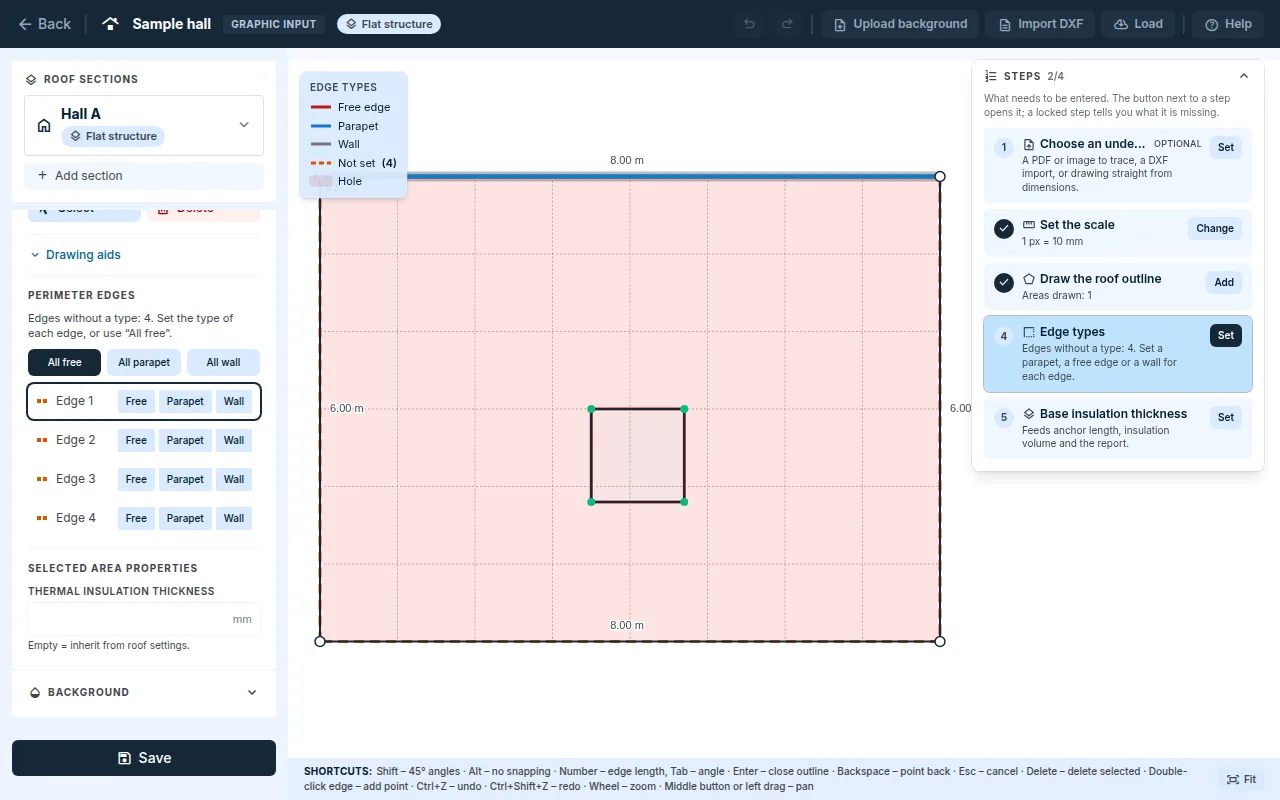The width and height of the screenshot is (1280, 800).
Task: Set Edge 4 type to Free
Action: tap(136, 518)
